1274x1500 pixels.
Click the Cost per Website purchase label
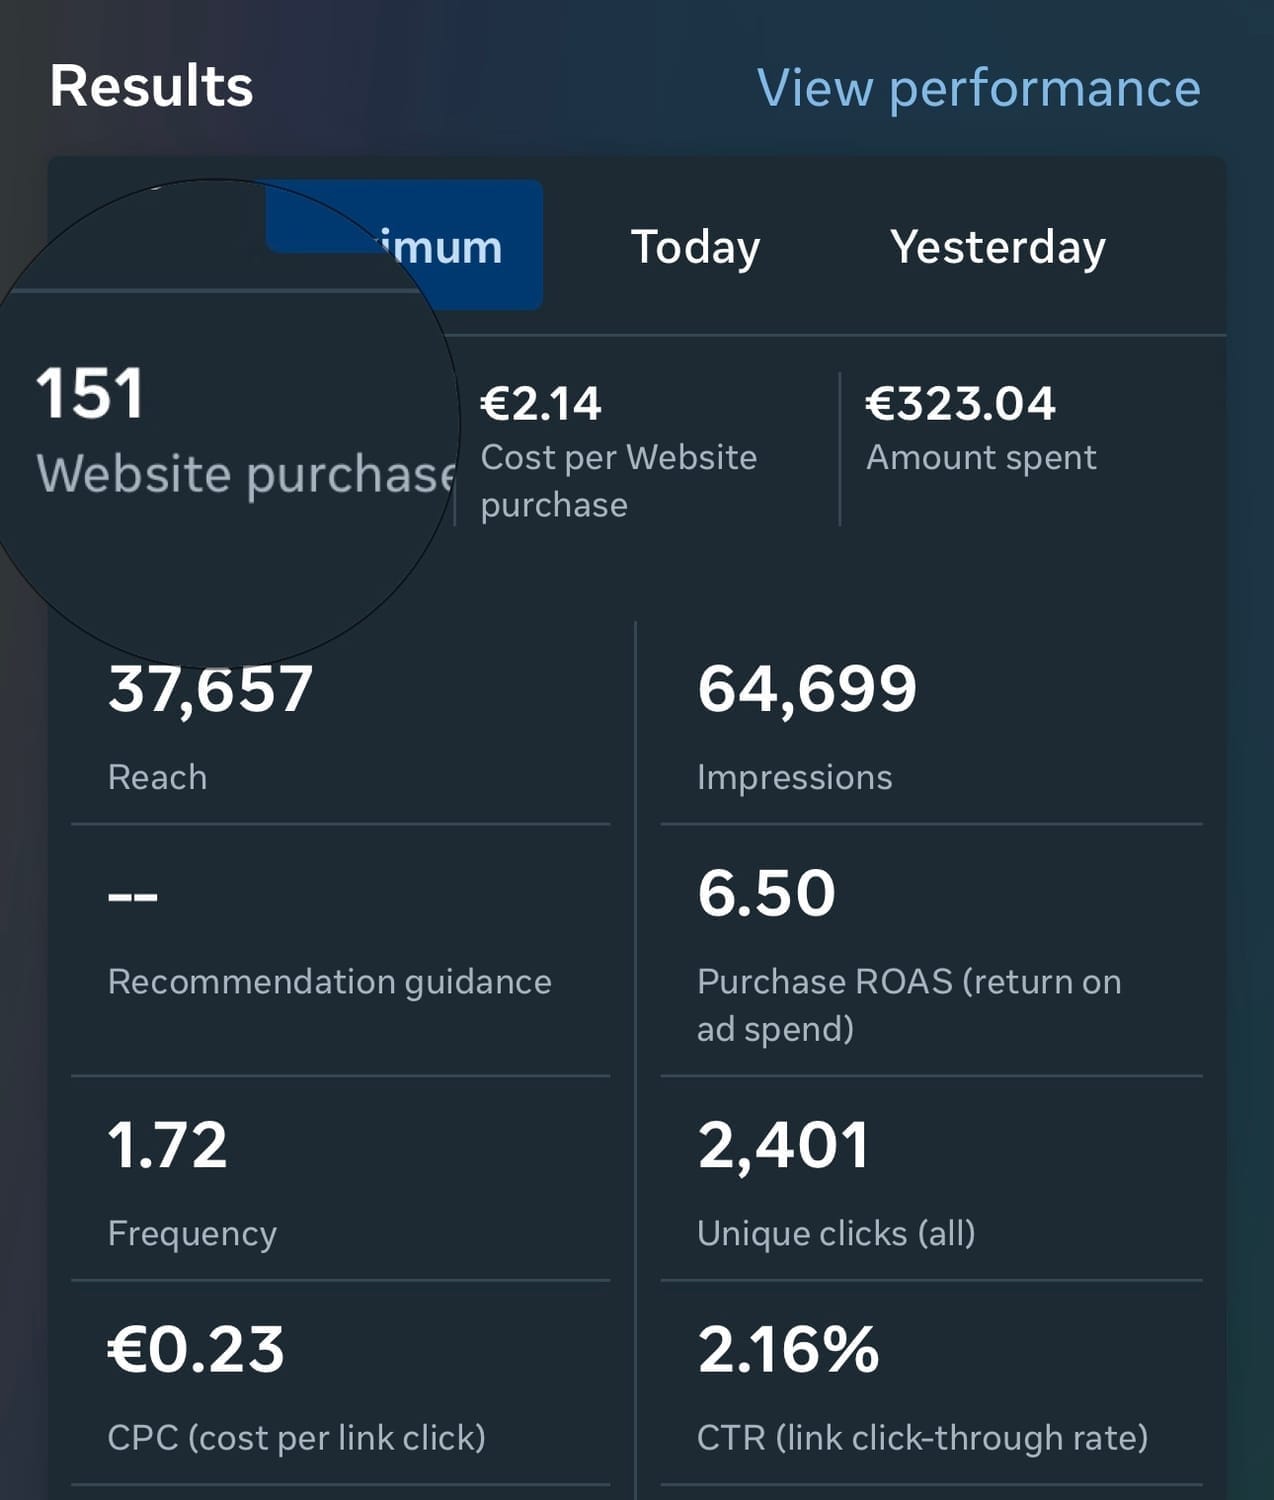click(618, 481)
